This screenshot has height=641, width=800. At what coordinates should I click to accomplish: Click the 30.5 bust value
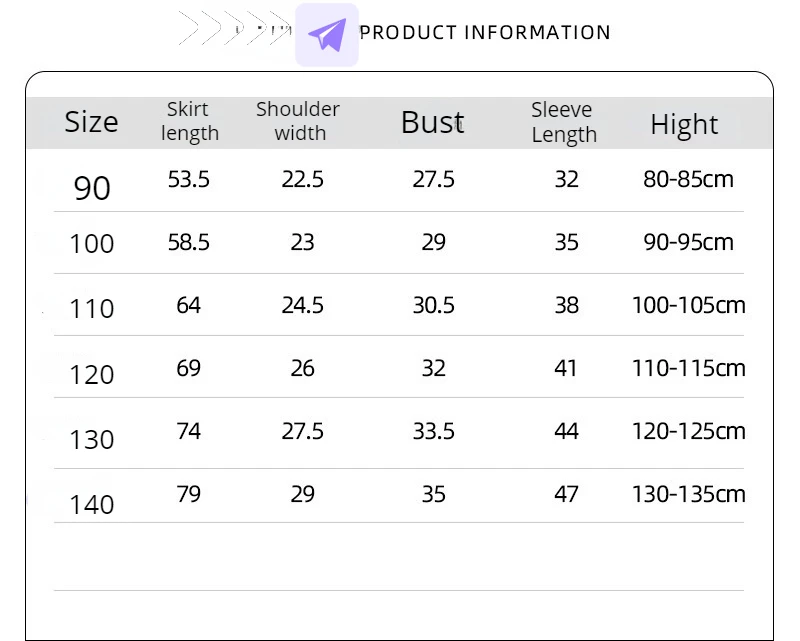click(x=434, y=305)
